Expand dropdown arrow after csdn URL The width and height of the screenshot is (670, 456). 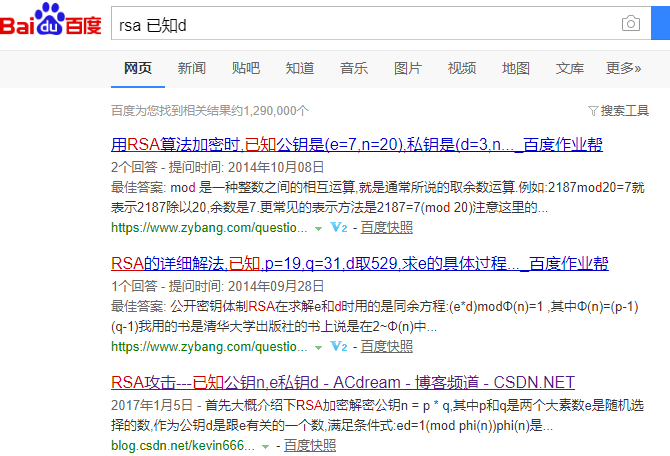[265, 447]
